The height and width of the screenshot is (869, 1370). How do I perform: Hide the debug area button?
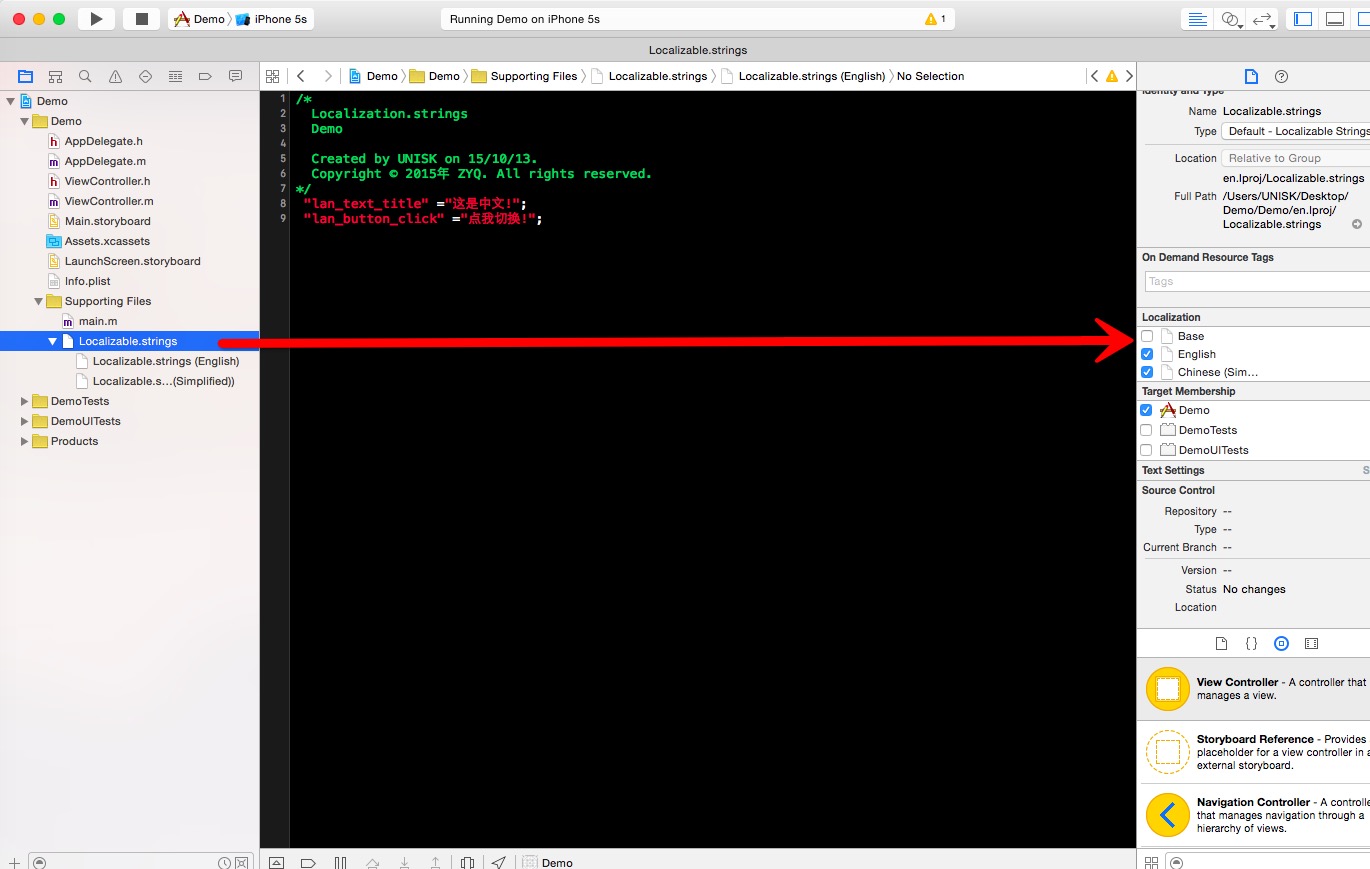276,862
